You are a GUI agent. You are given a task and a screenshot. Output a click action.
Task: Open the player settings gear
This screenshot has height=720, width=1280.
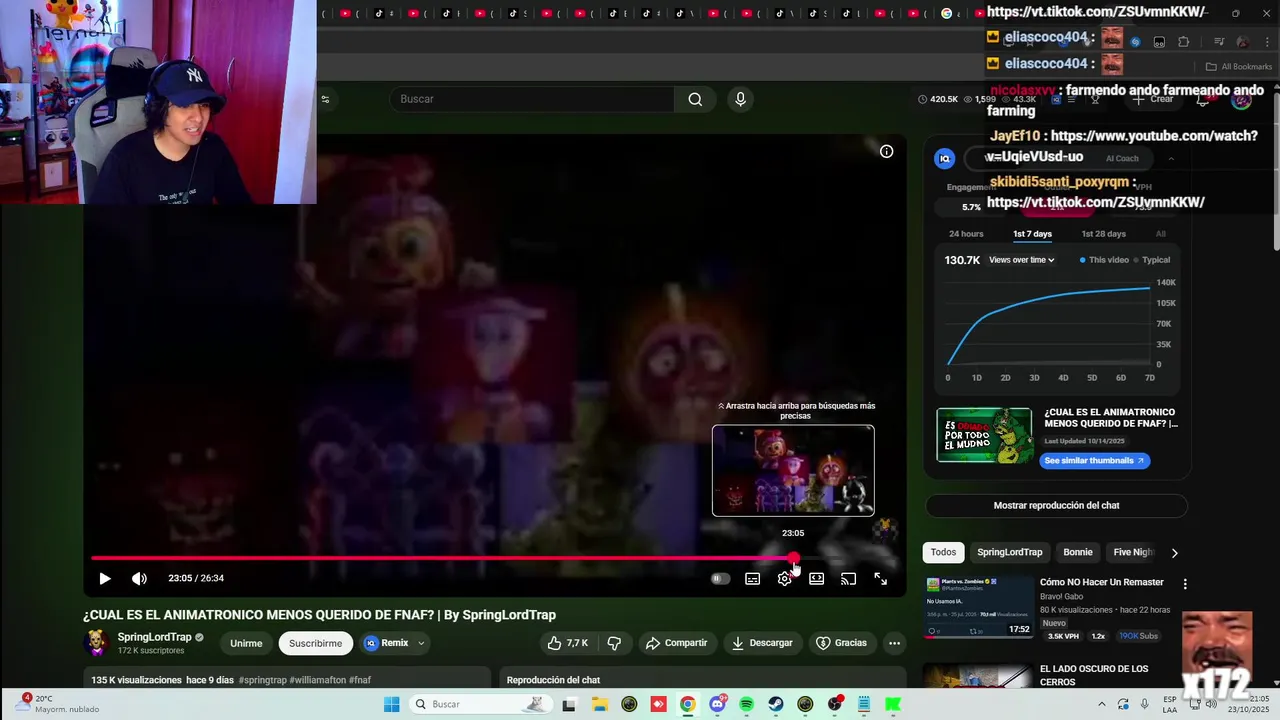pos(785,579)
